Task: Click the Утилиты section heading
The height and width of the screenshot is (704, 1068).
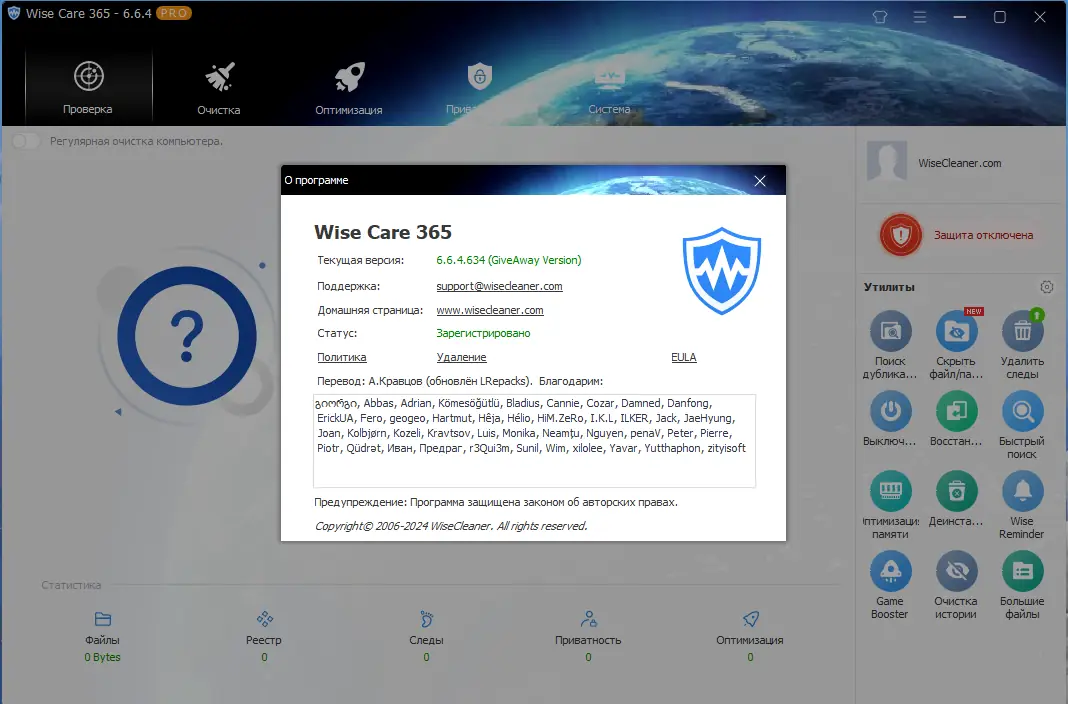Action: pyautogui.click(x=889, y=287)
